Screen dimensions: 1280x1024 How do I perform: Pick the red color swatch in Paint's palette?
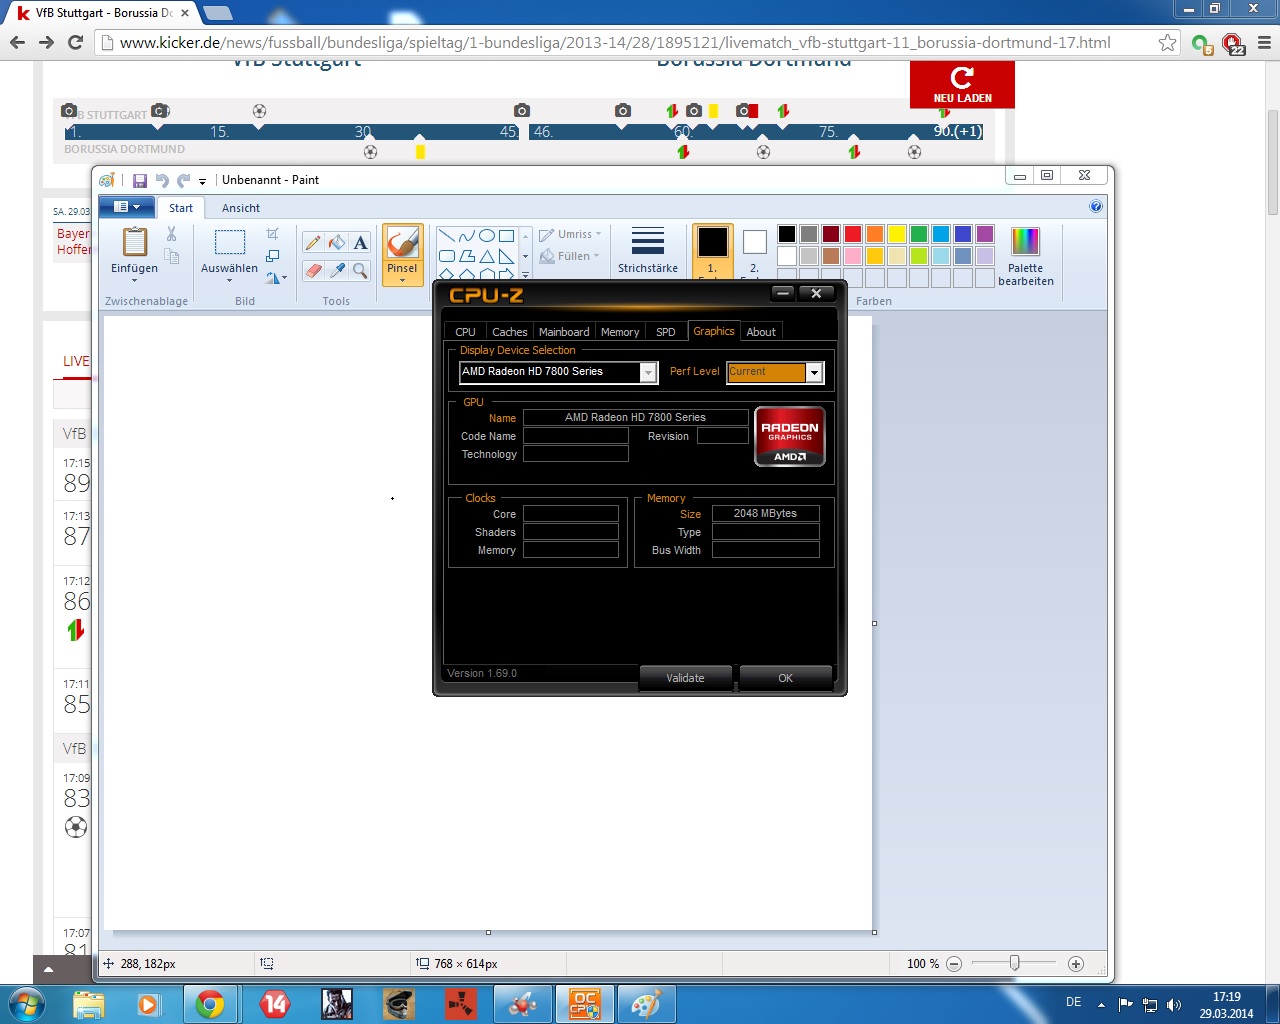[853, 234]
